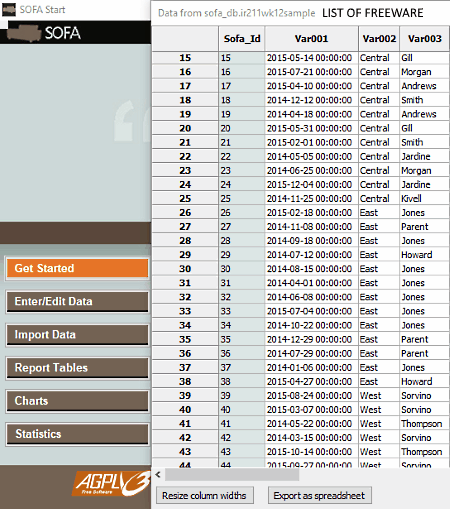This screenshot has height=509, width=450.
Task: Click the horizontal scrollbar thumb
Action: pos(232,475)
